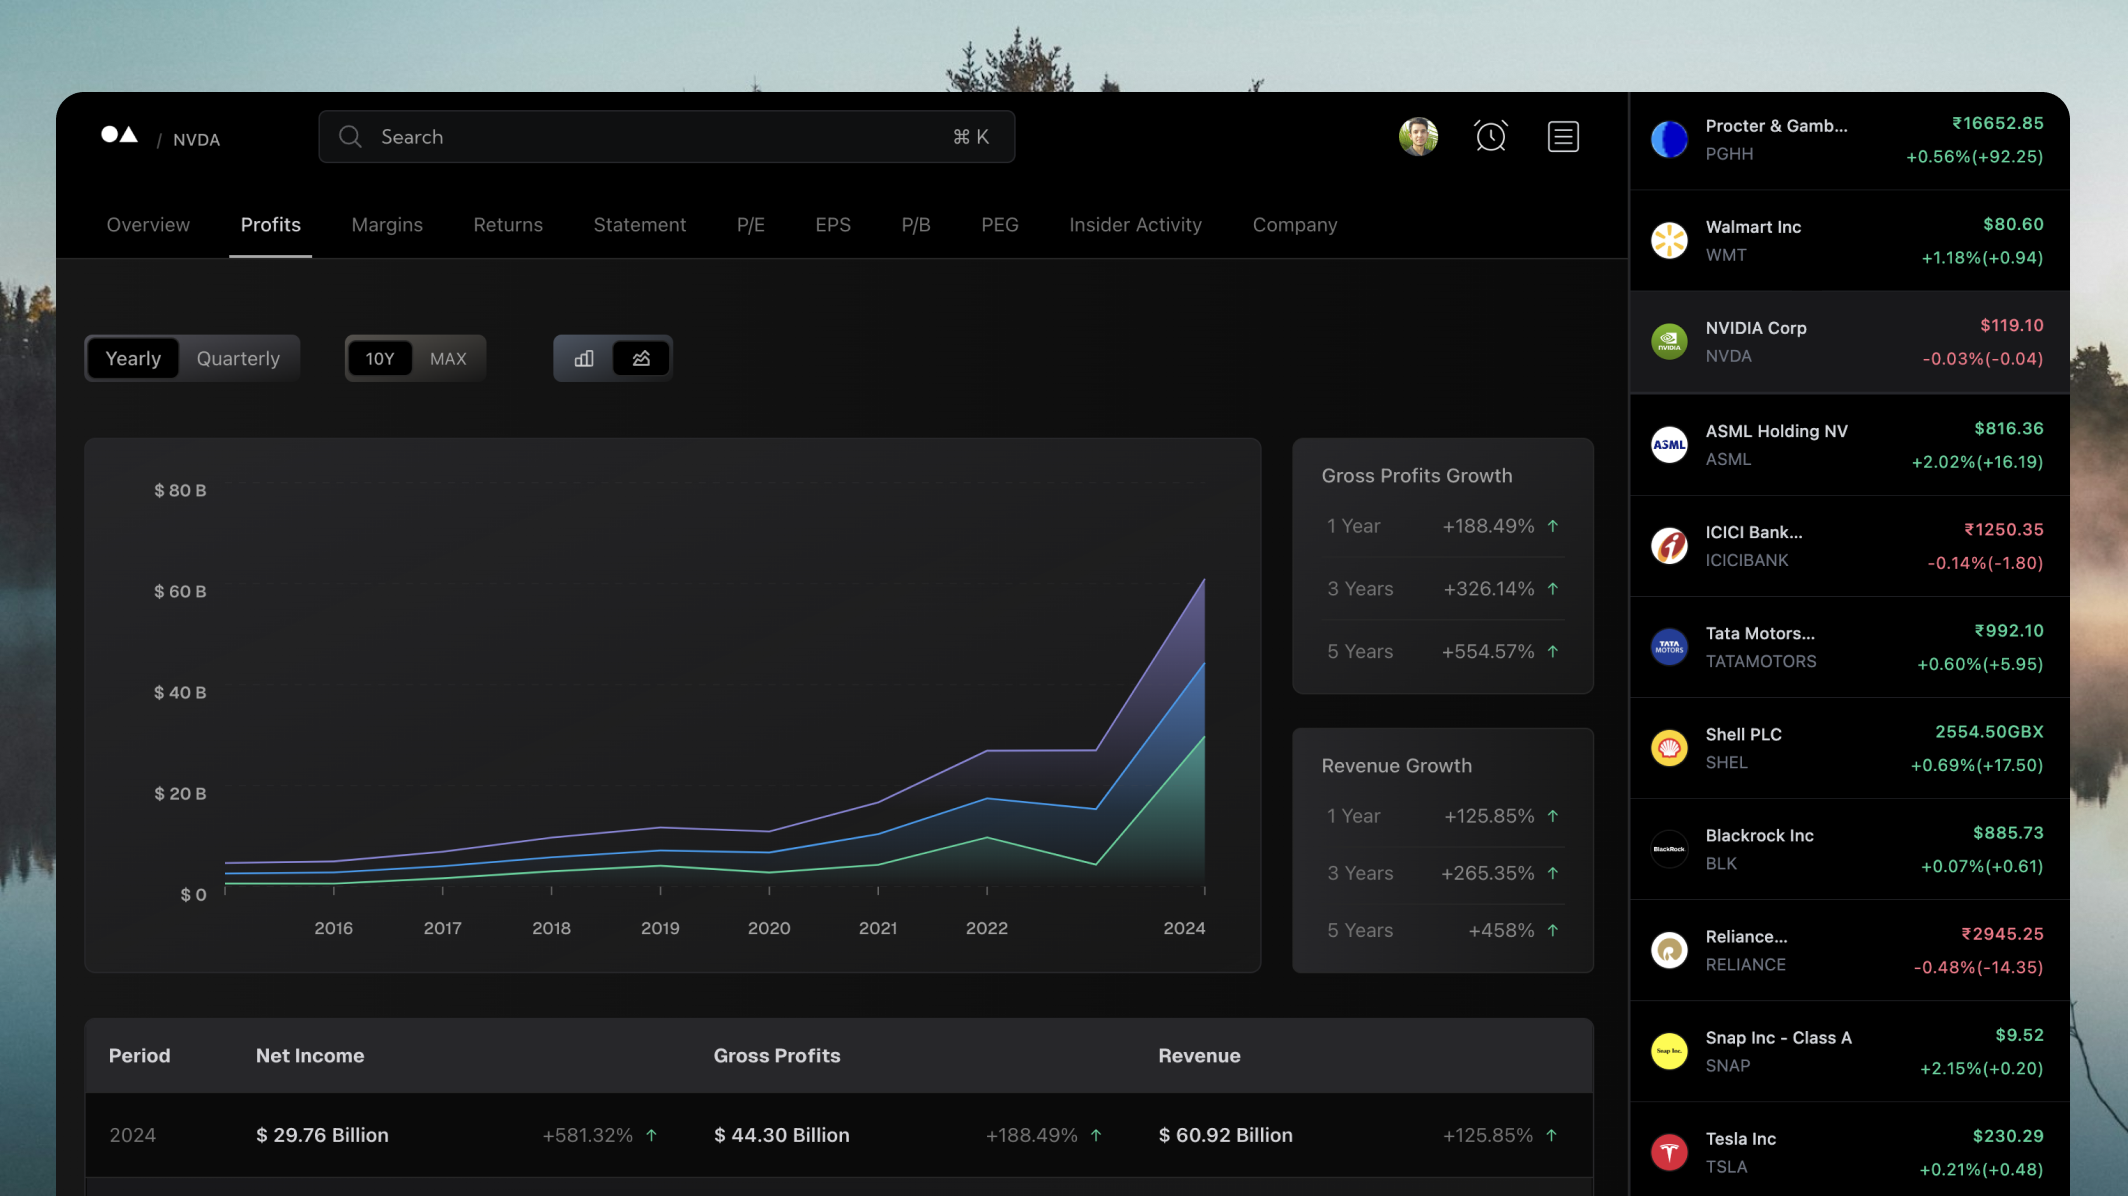Click Gross Profits Growth +554.57% value
The height and width of the screenshot is (1196, 2128).
coord(1488,652)
